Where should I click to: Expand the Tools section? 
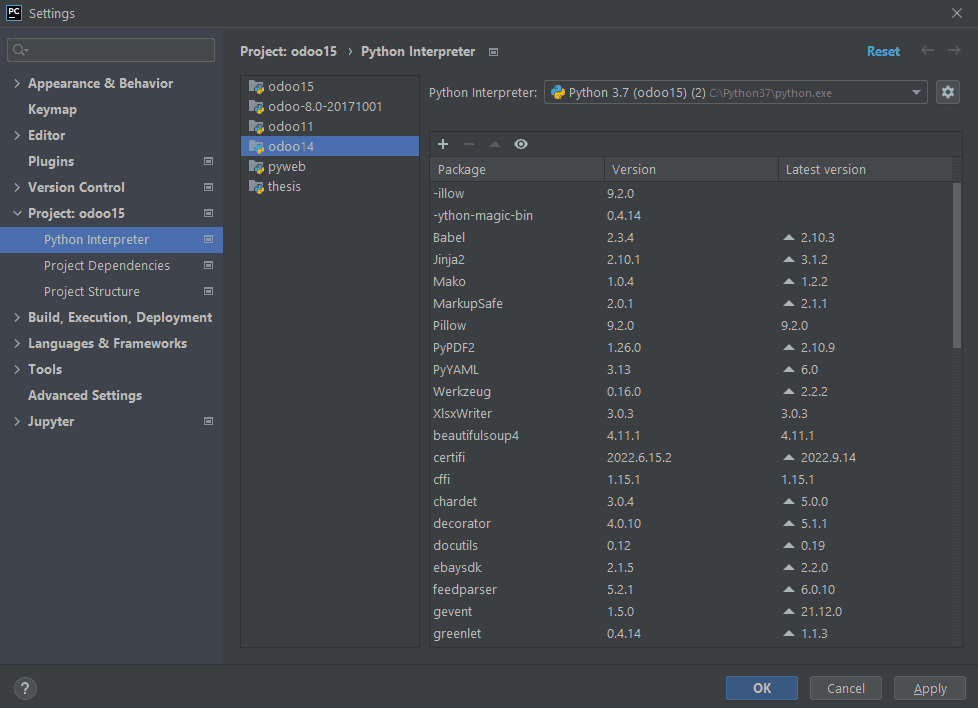[17, 369]
